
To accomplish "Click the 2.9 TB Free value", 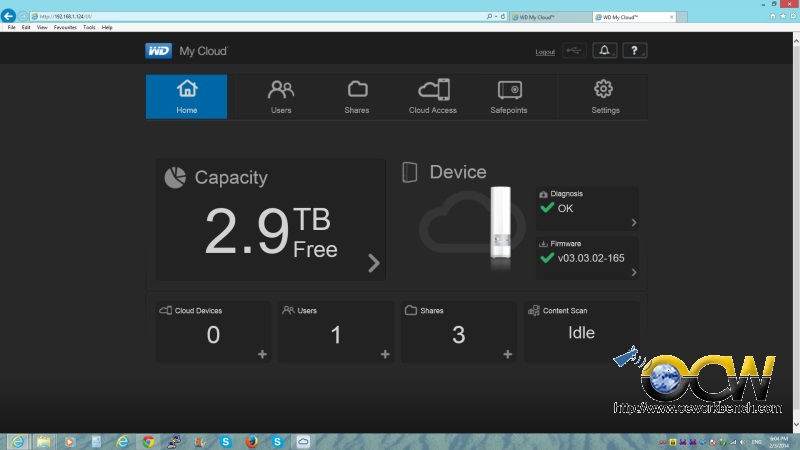I will pos(271,231).
